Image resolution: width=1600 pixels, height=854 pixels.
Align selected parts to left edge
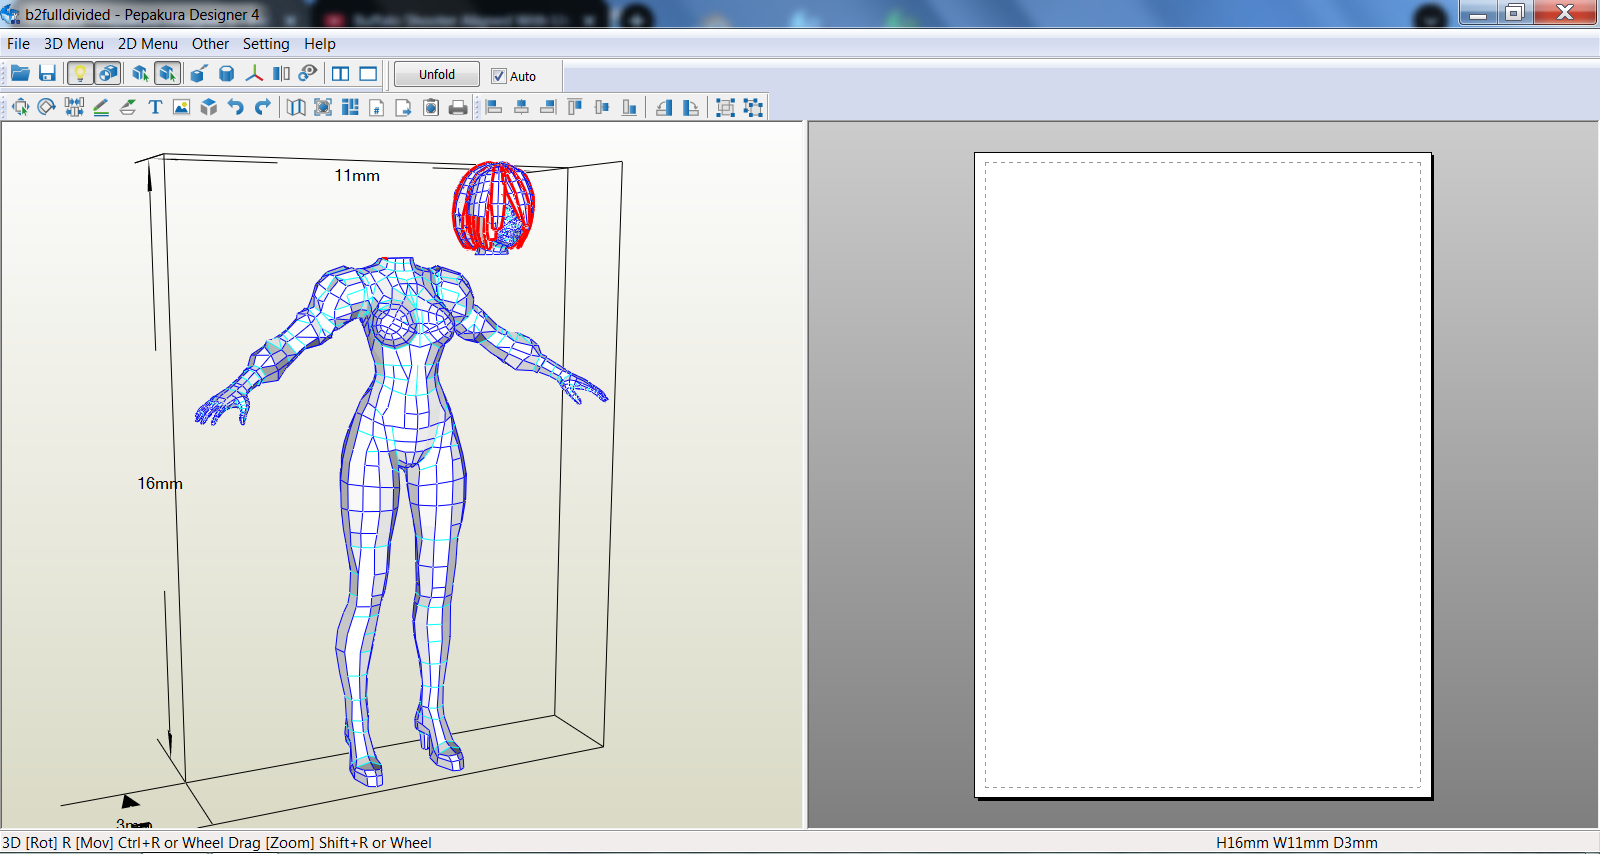[x=494, y=107]
